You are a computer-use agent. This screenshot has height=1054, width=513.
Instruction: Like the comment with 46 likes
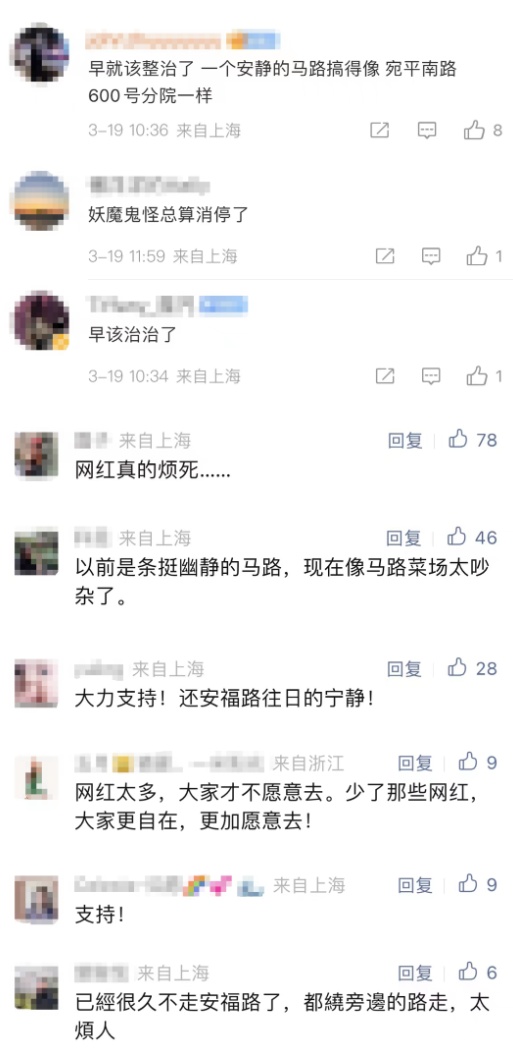[x=457, y=536]
